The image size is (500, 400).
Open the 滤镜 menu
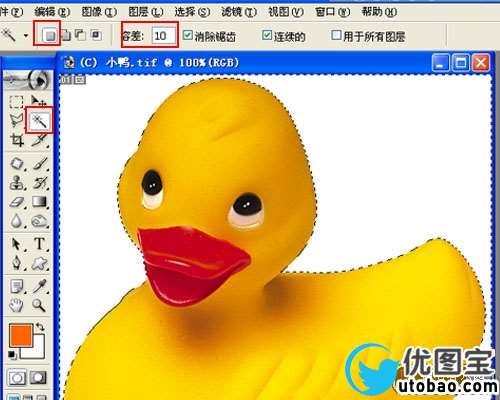pyautogui.click(x=239, y=12)
